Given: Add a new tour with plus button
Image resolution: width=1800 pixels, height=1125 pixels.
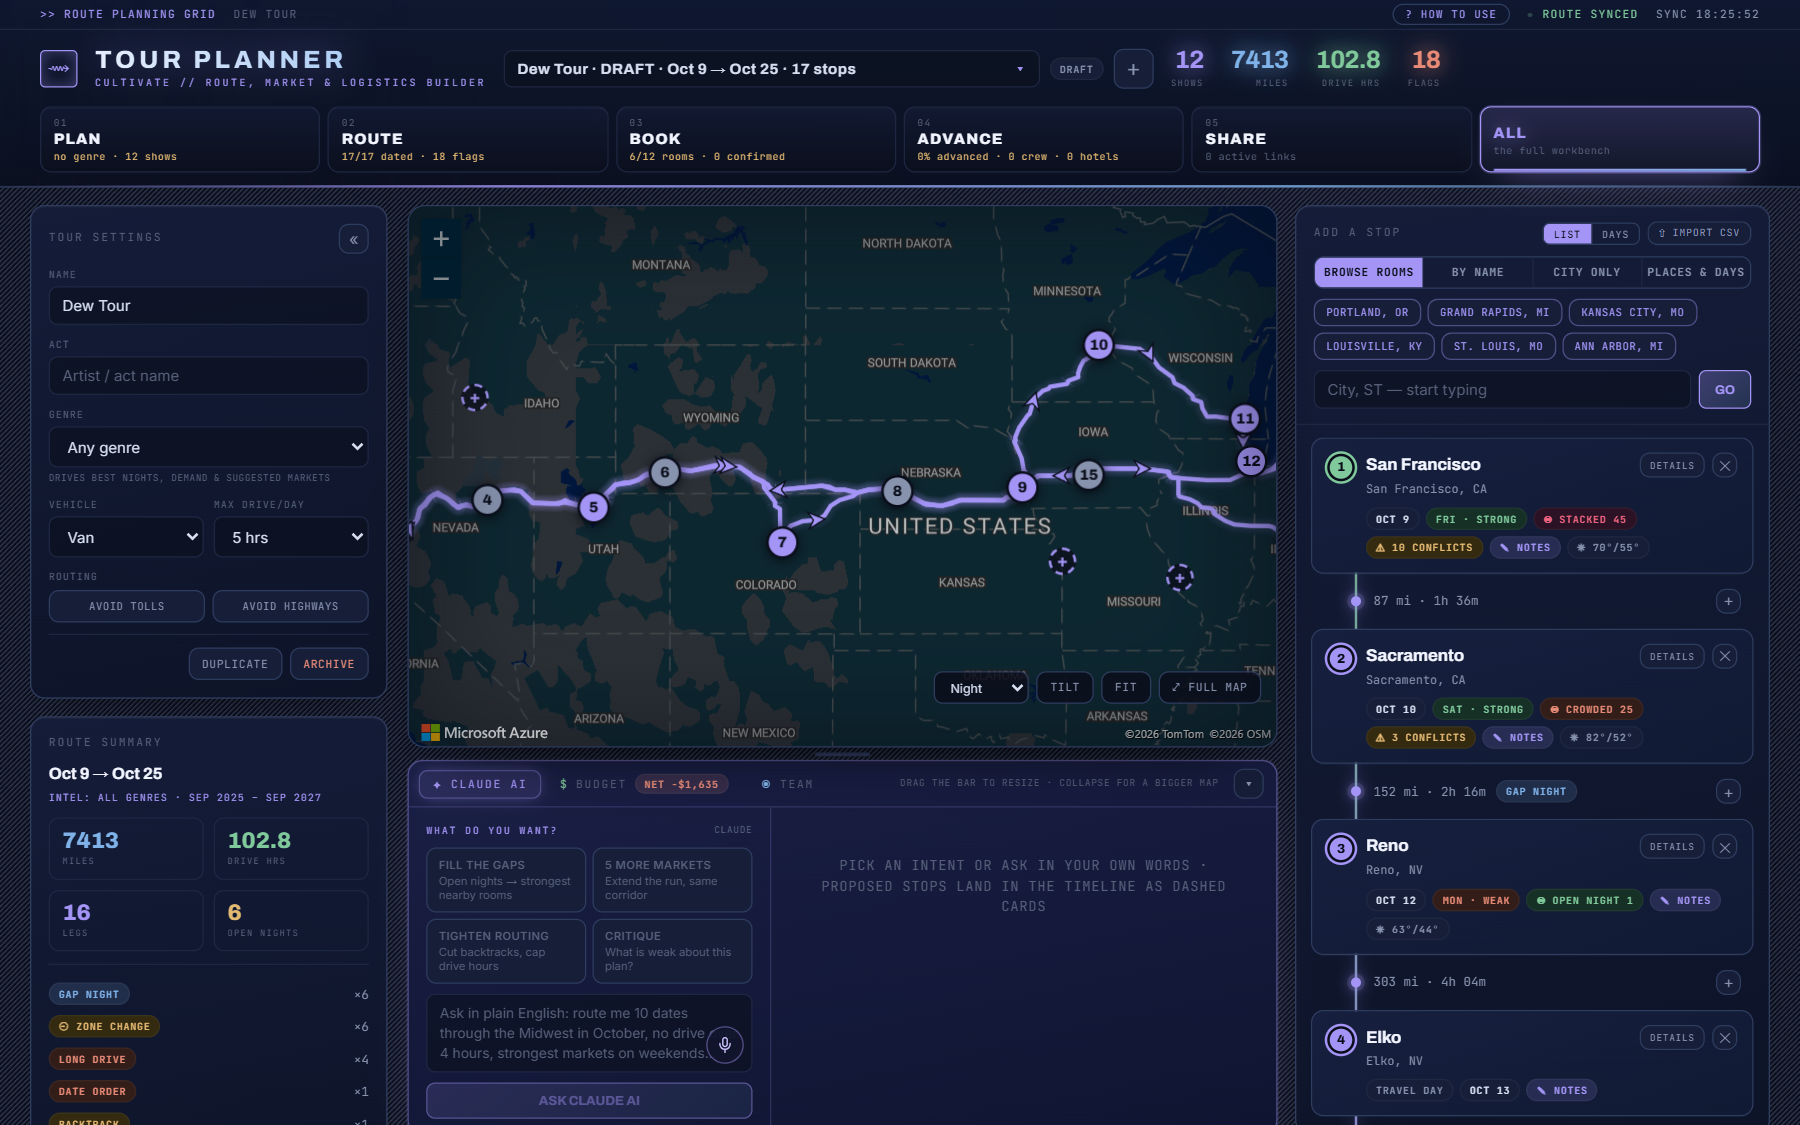Looking at the screenshot, I should (1133, 69).
